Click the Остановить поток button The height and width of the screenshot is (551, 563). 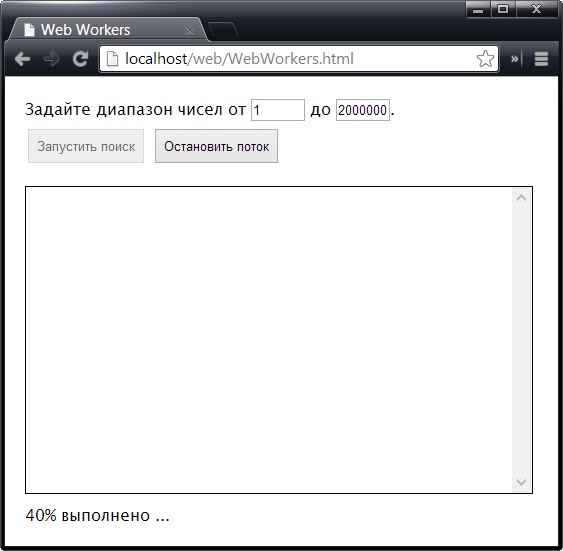click(216, 146)
